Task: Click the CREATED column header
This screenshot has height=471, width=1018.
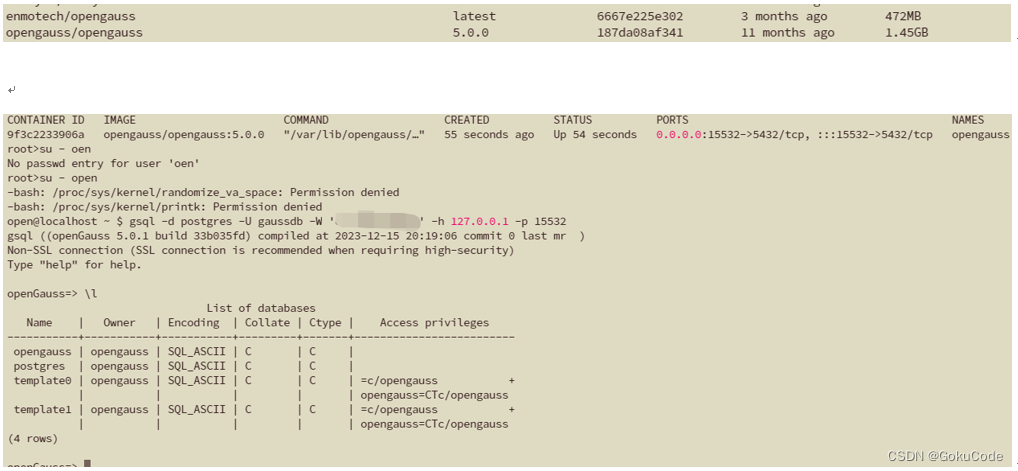Action: tap(467, 120)
